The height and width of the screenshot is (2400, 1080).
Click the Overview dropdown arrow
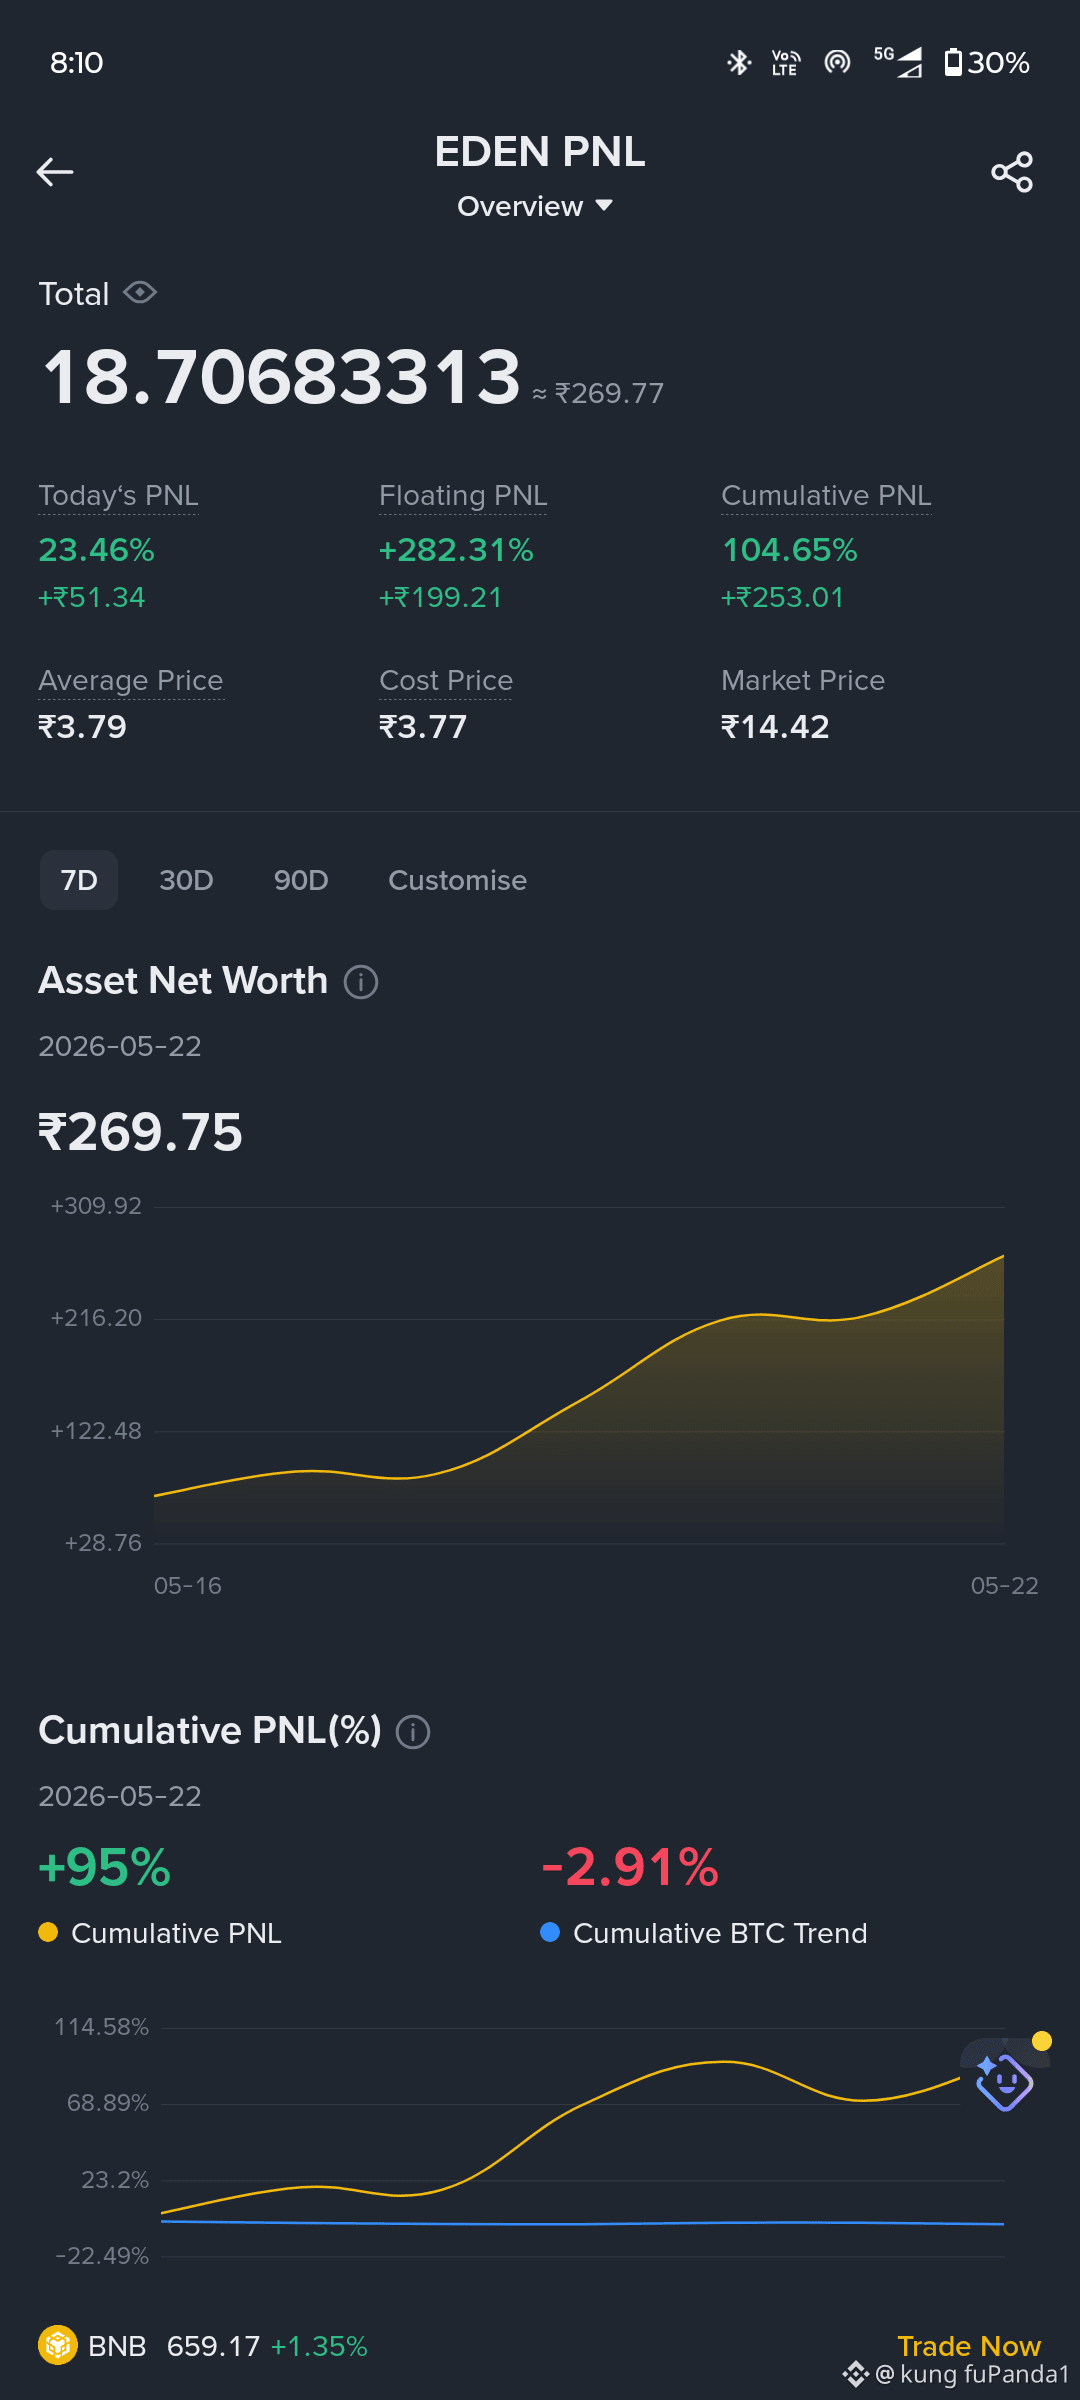click(603, 205)
